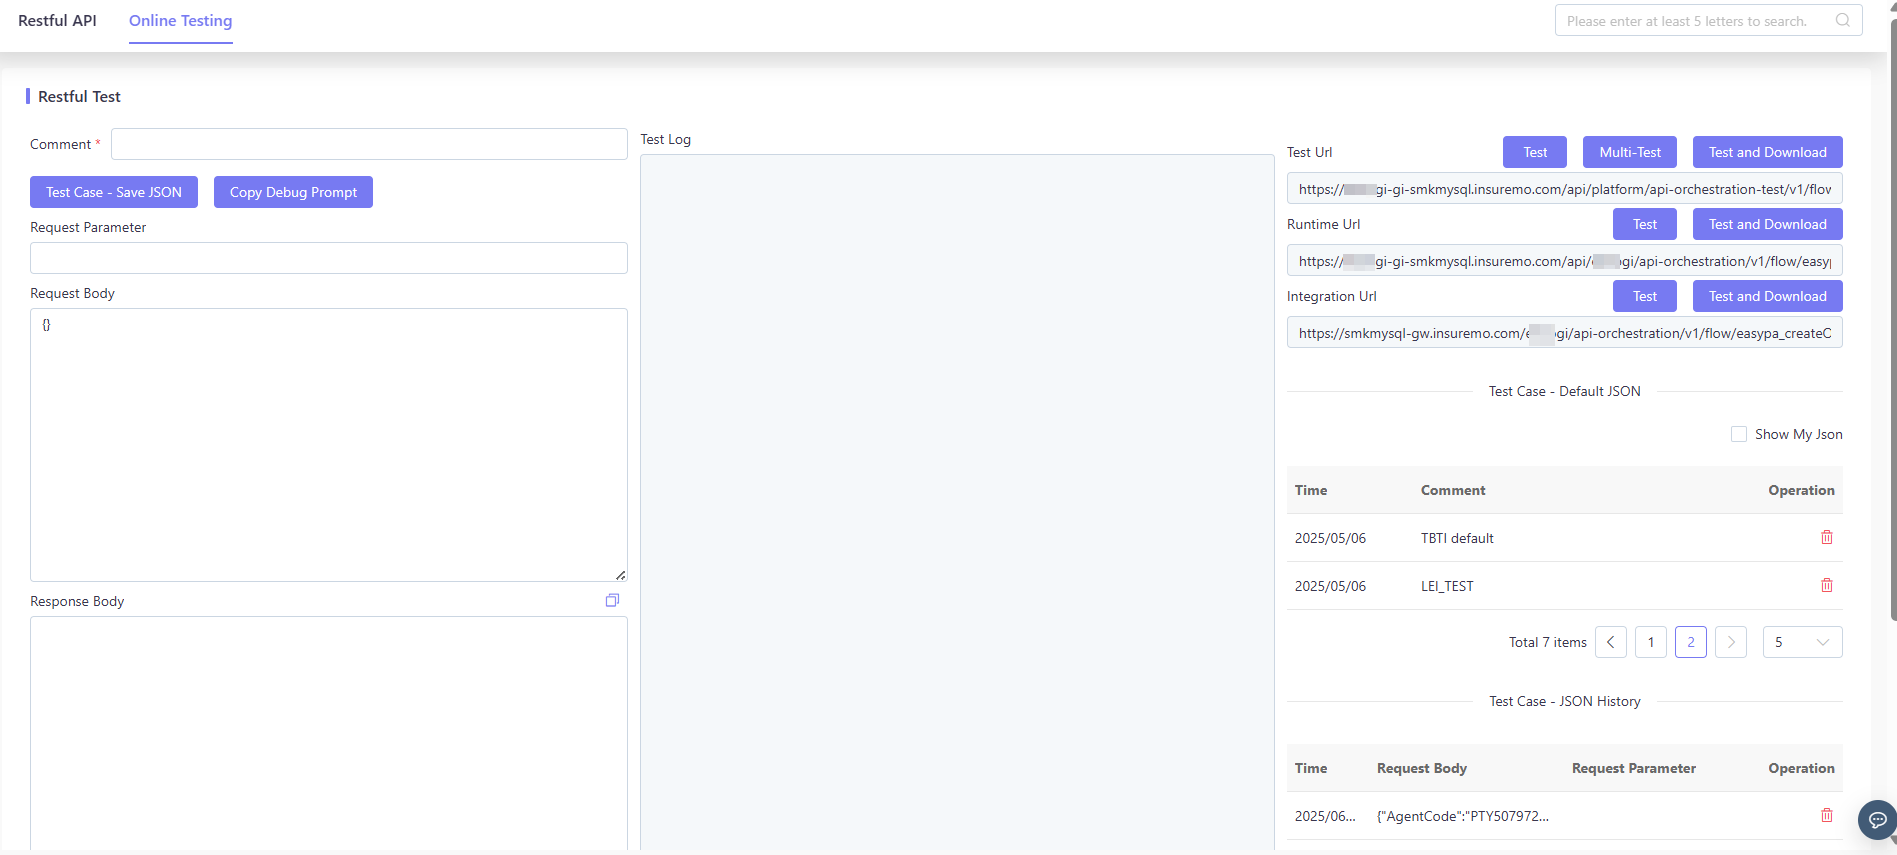1897x855 pixels.
Task: Select page 2 in pagination
Action: 1691,642
